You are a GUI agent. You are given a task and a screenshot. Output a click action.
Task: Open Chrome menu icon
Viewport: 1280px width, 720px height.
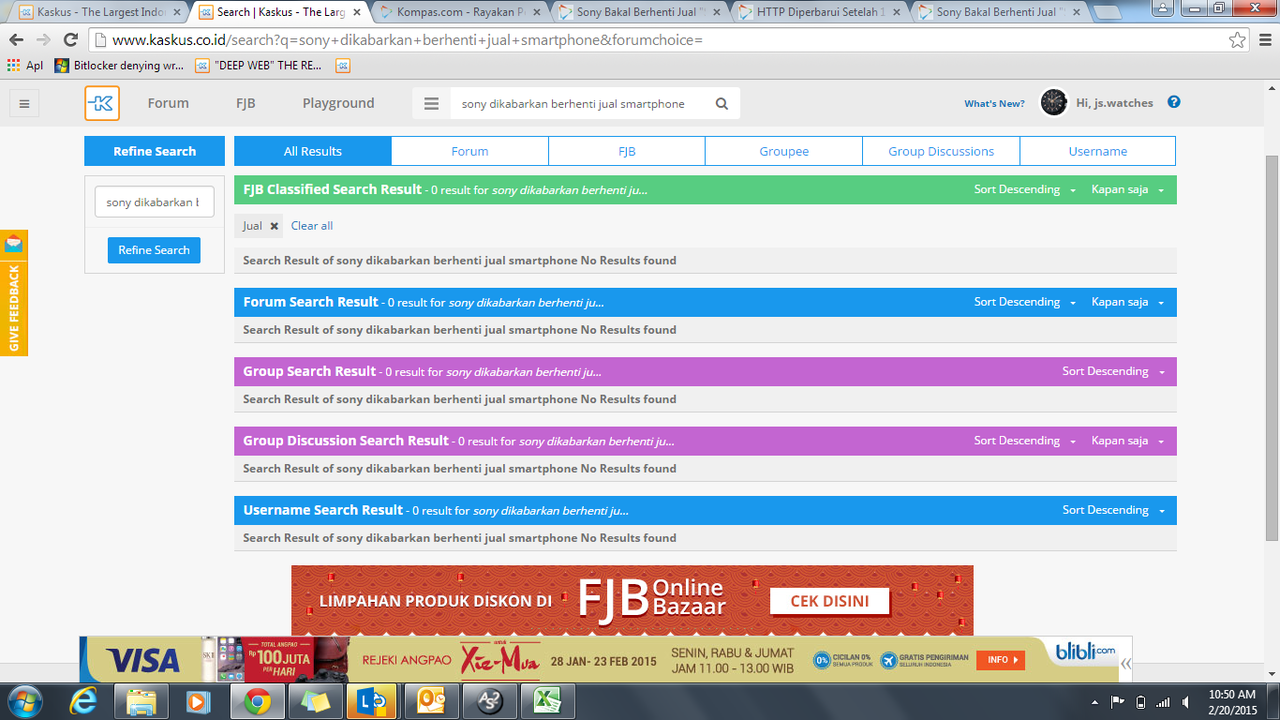pyautogui.click(x=1264, y=40)
